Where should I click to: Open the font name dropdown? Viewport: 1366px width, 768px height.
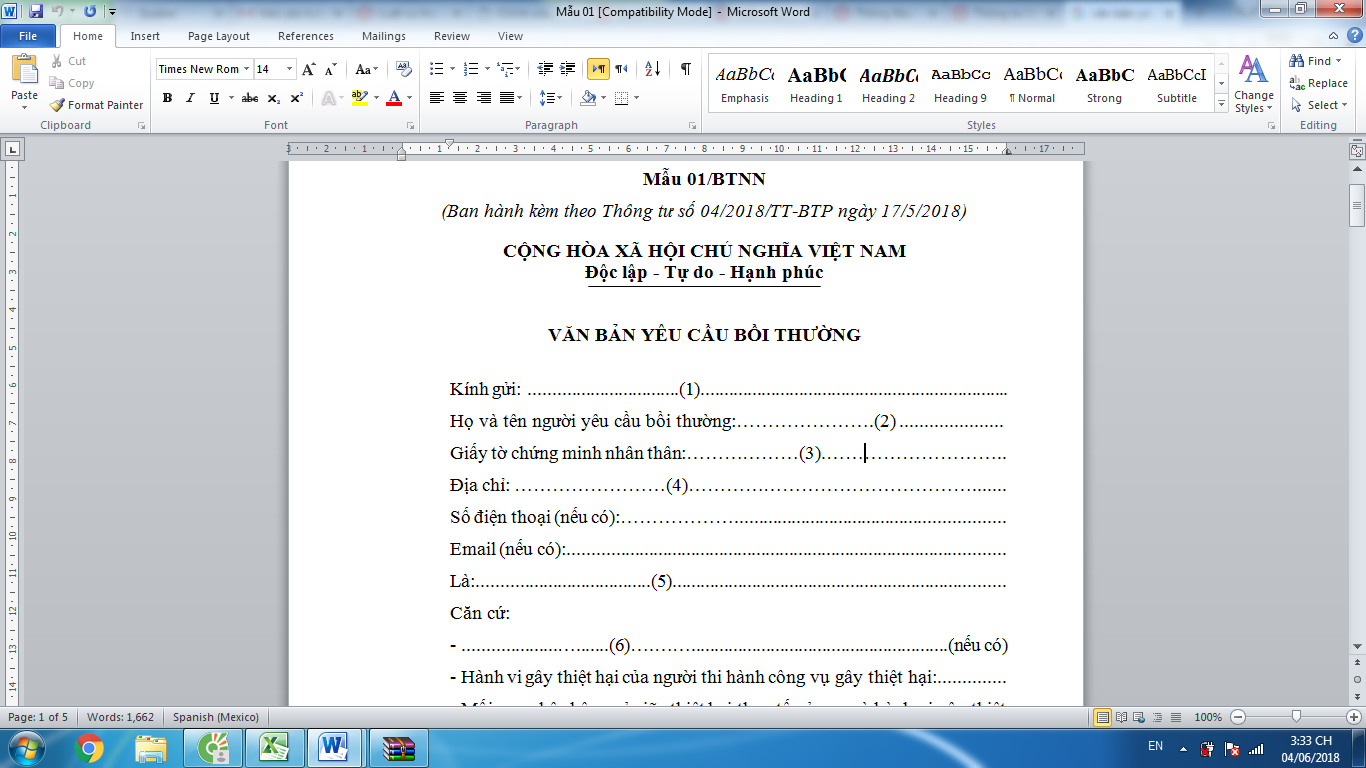pos(246,69)
